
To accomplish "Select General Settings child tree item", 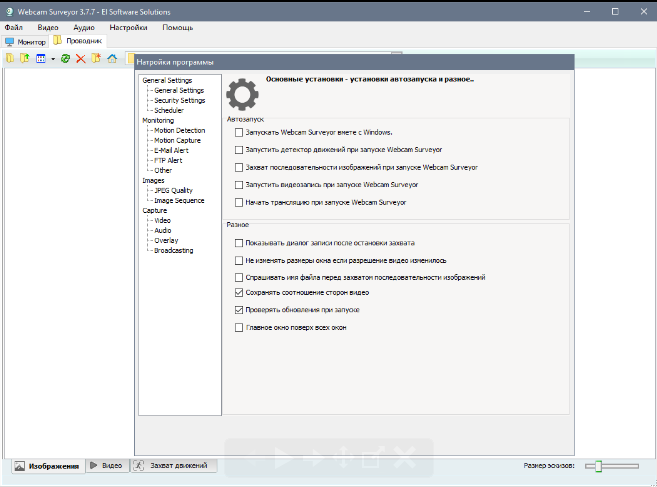I will tap(179, 91).
